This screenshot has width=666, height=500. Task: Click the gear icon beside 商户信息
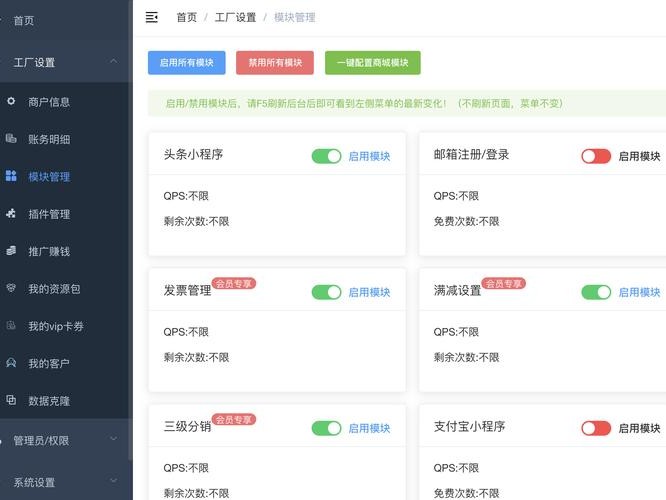11,101
